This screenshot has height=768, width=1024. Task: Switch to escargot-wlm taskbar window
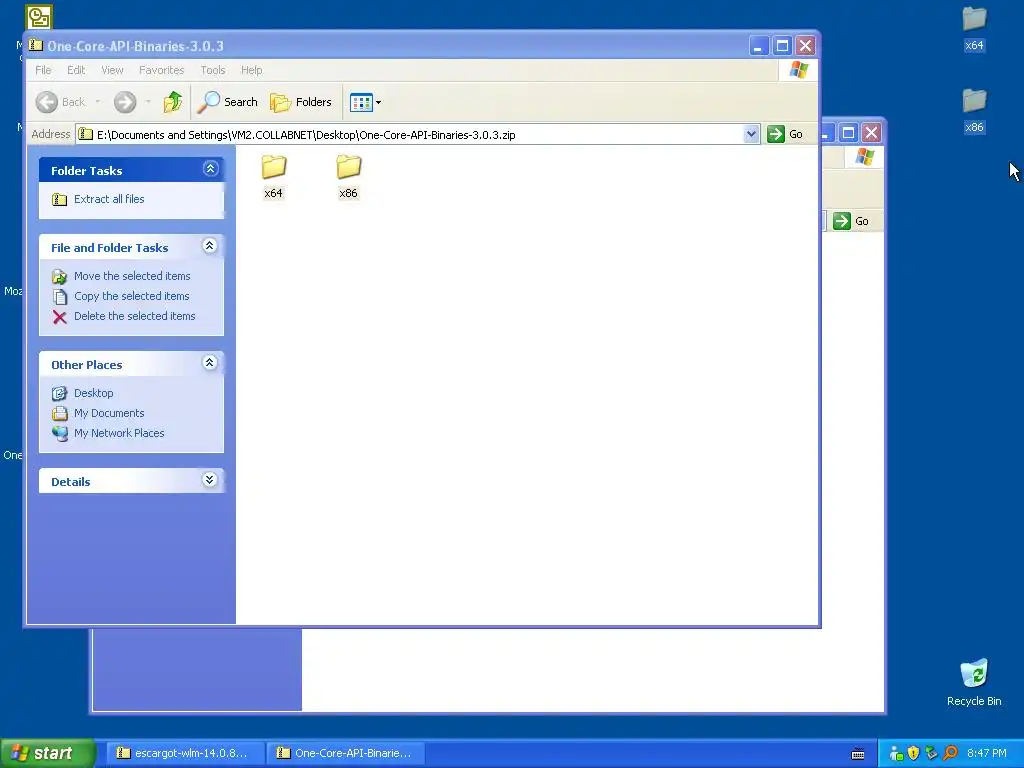(x=185, y=753)
